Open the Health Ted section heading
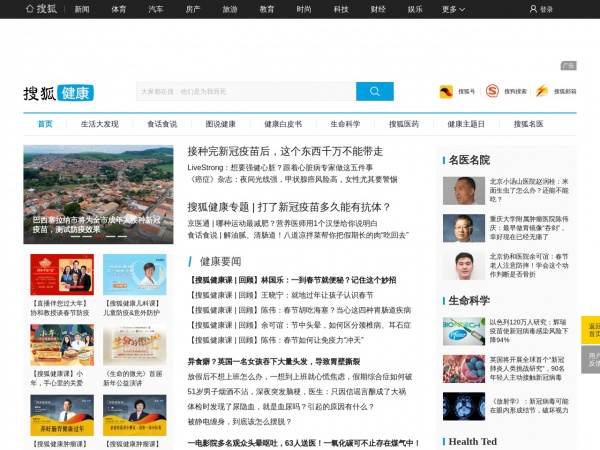 pyautogui.click(x=473, y=442)
